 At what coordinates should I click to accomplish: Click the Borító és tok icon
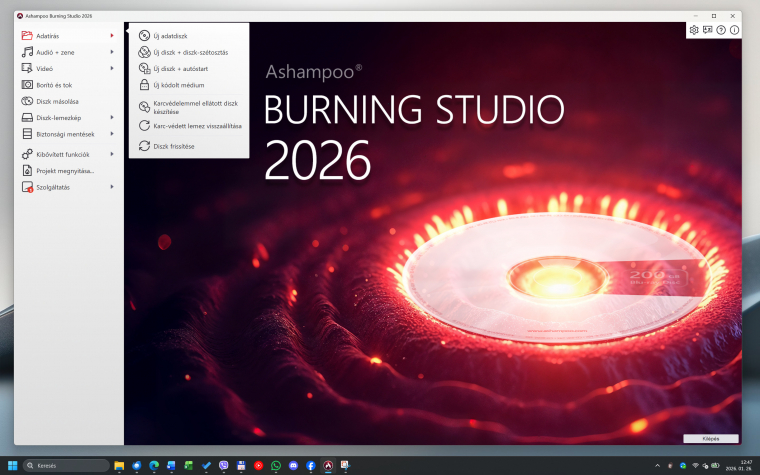coord(28,85)
